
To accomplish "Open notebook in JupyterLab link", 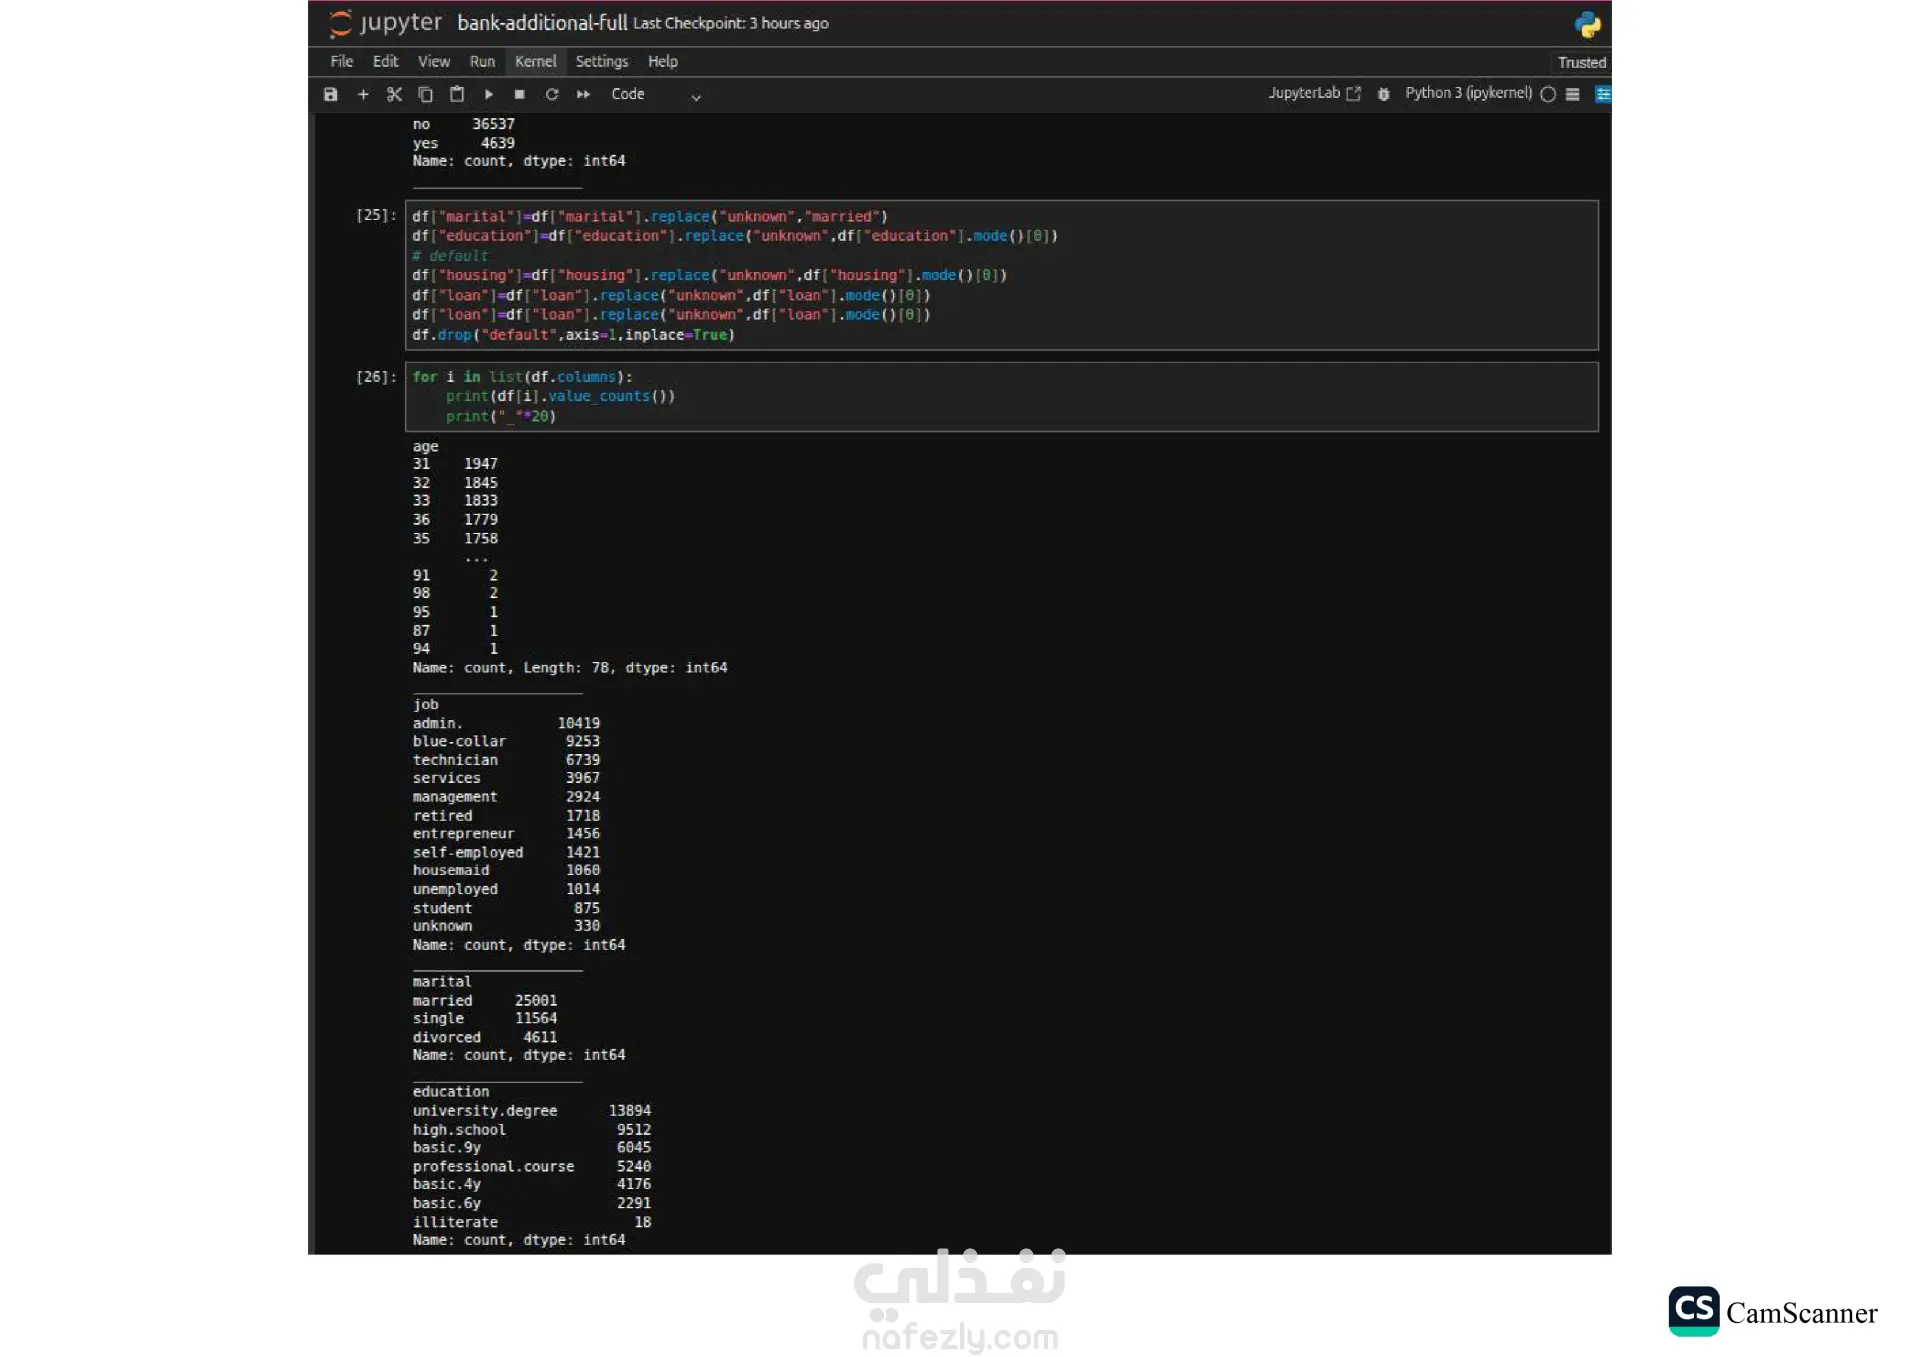I will 1314,93.
